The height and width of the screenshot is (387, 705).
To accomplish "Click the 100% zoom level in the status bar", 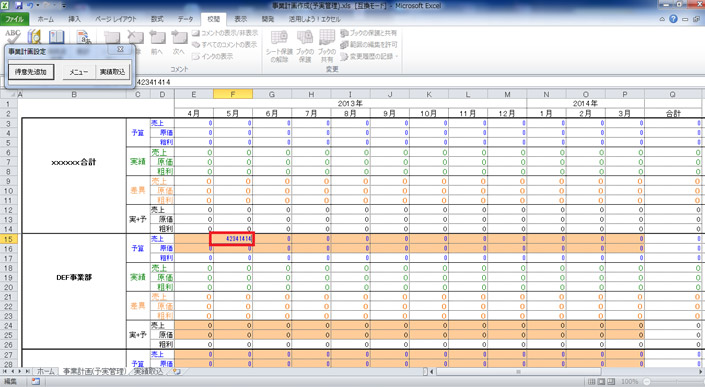I will tap(629, 382).
